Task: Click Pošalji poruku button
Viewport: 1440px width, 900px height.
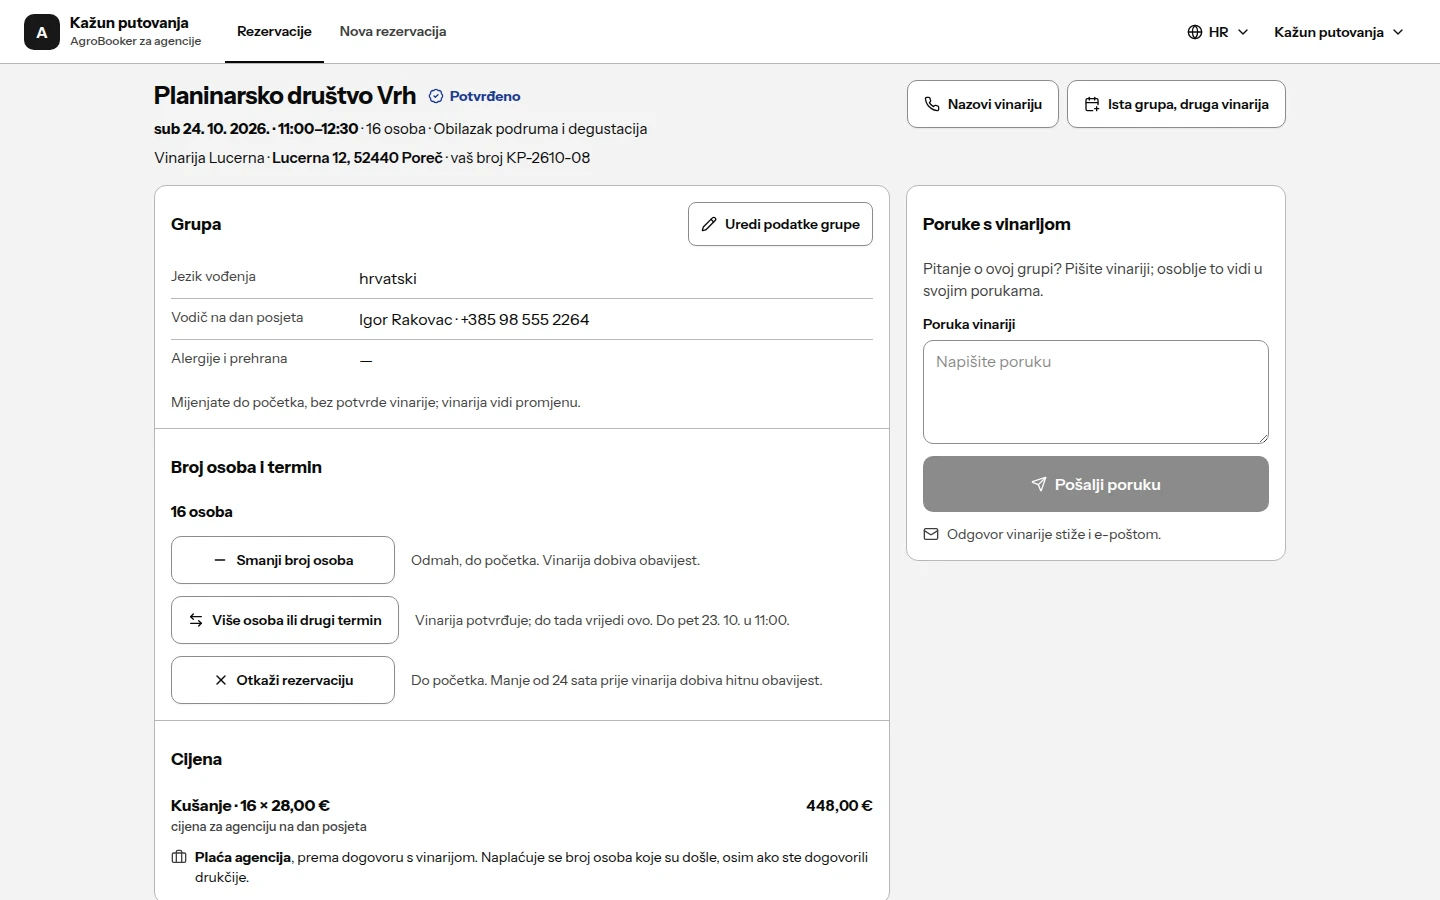Action: click(1096, 484)
